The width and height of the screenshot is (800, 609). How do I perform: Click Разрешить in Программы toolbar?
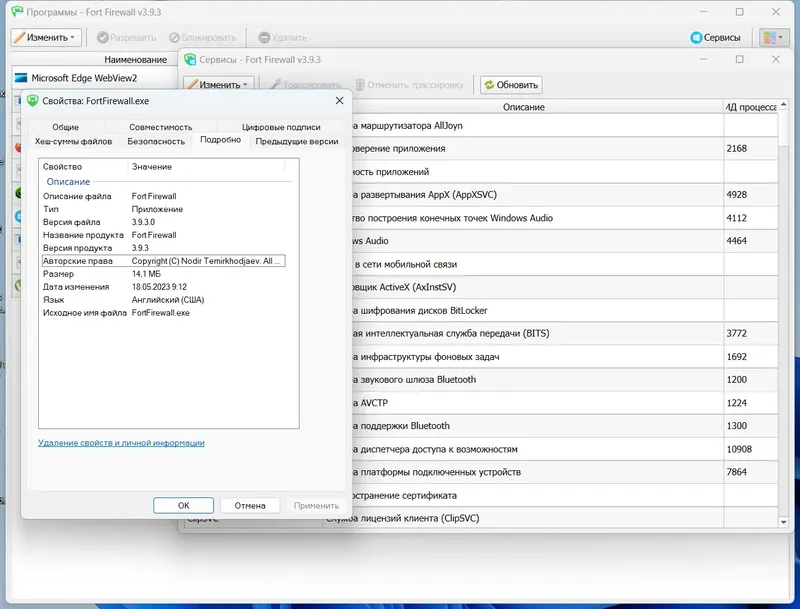tap(126, 37)
